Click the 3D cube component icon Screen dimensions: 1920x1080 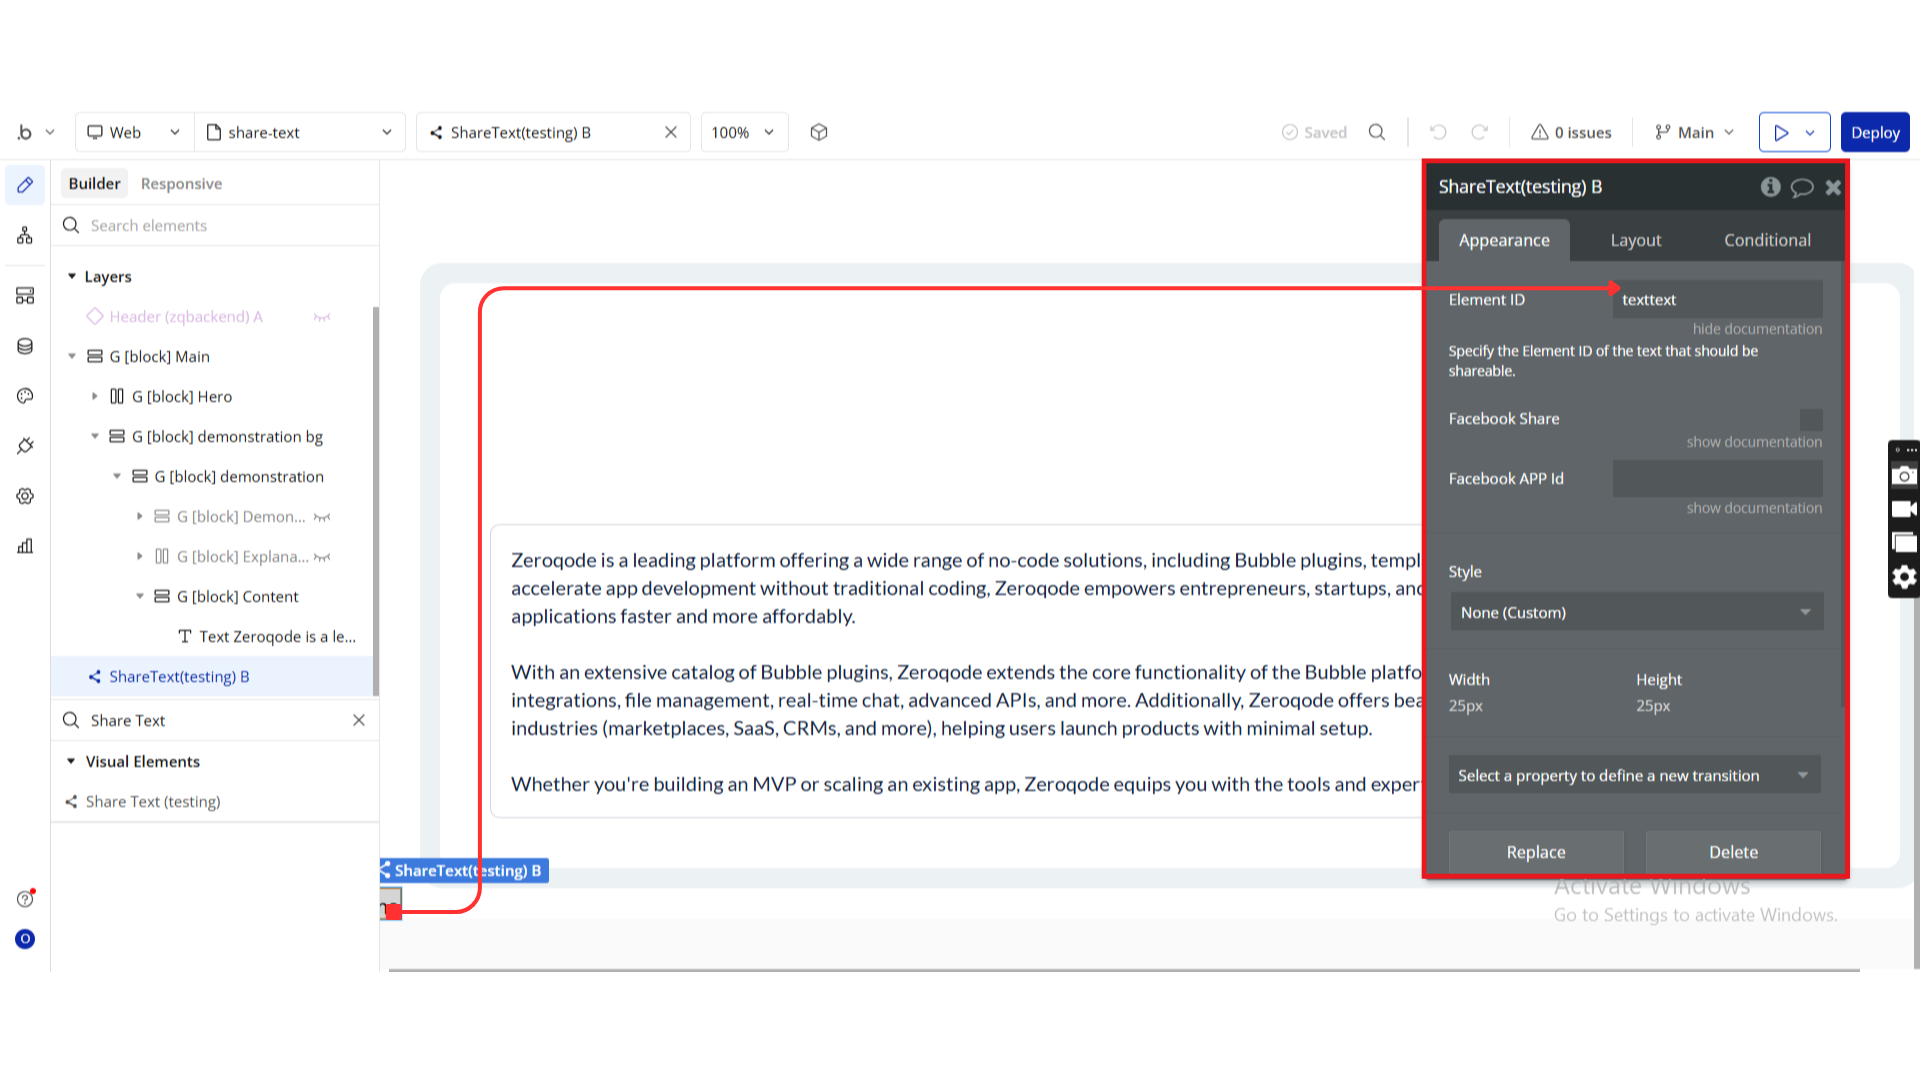(819, 132)
